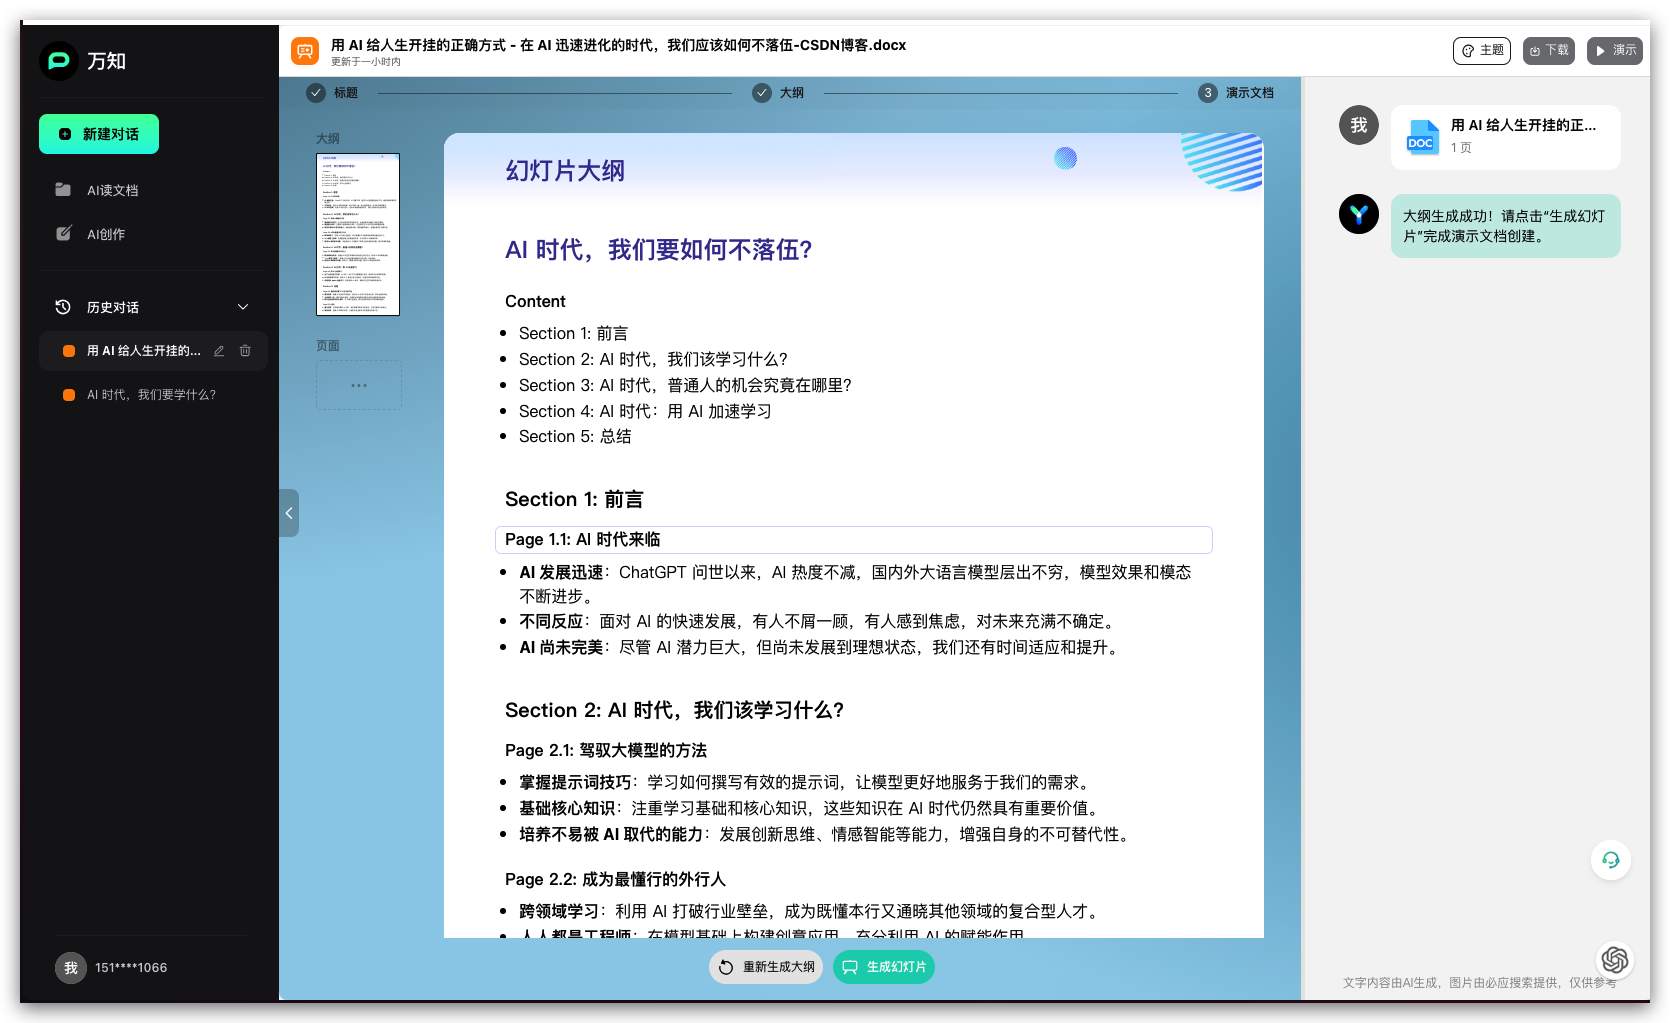Click the 历史对话 clock icon
1670x1023 pixels.
(x=63, y=307)
